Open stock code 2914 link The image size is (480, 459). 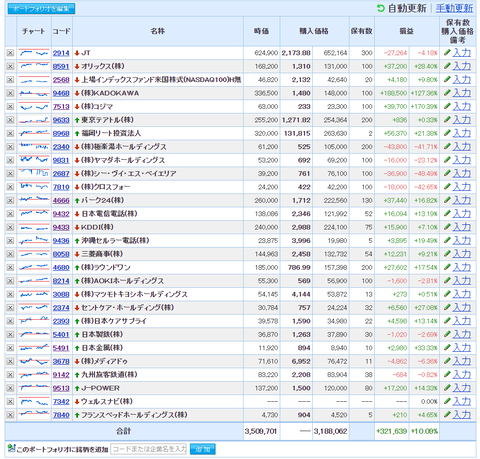(61, 53)
